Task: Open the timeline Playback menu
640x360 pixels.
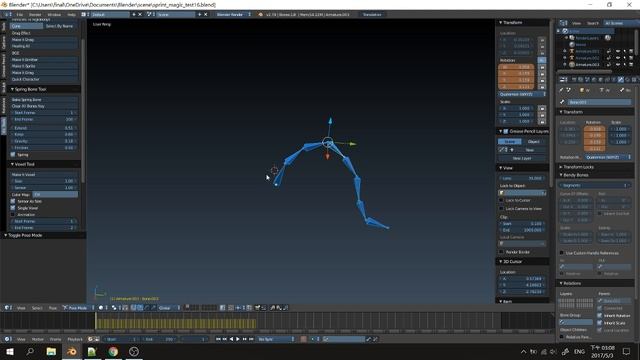Action: click(75, 339)
